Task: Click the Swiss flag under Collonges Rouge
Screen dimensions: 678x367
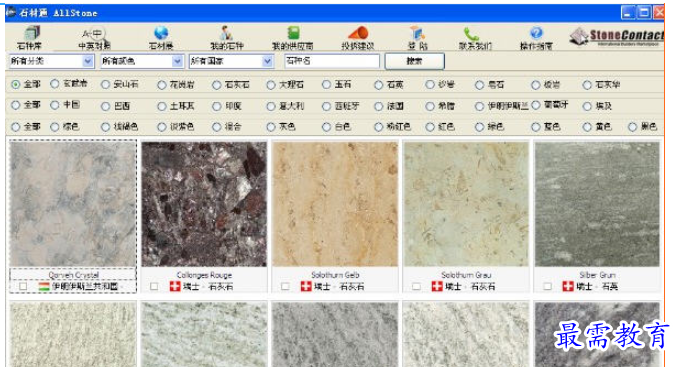Action: pos(175,286)
